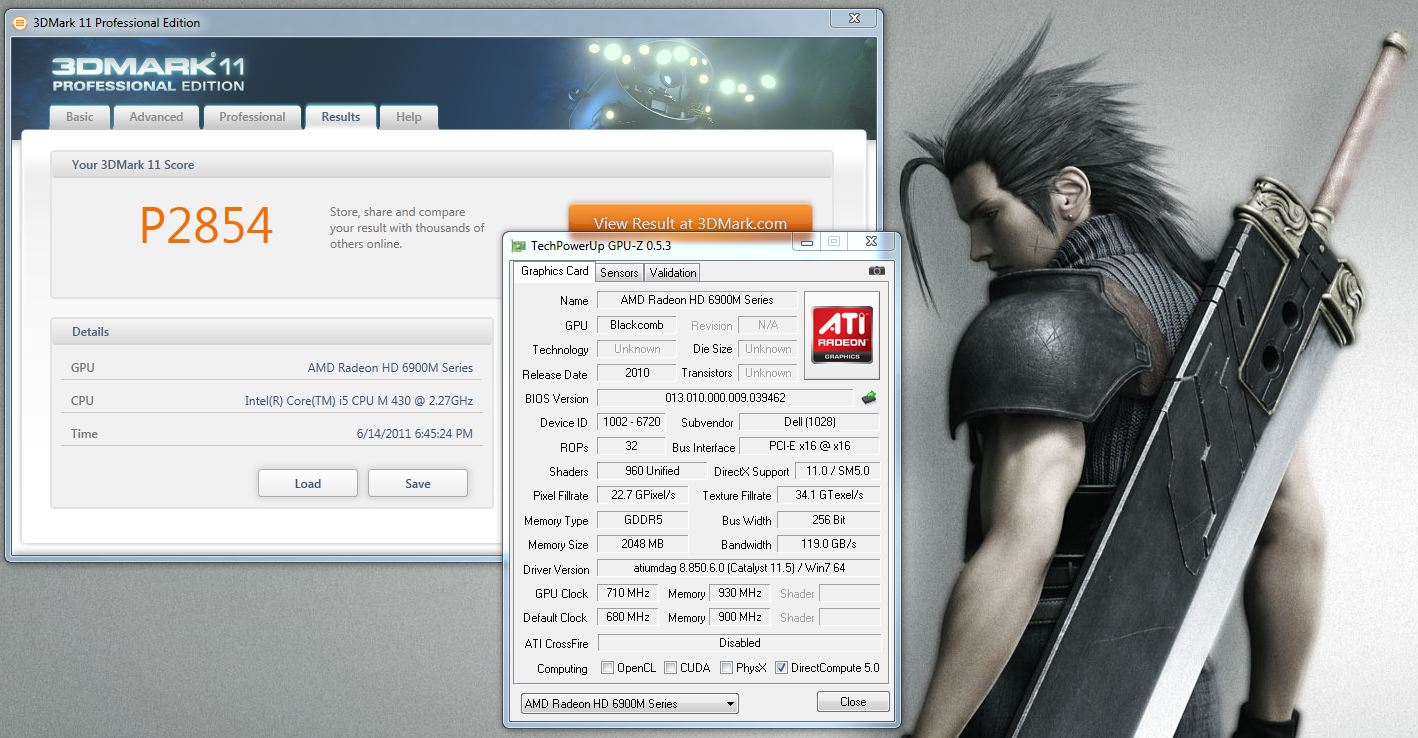Click the 900 MHz default memory field
Viewport: 1418px width, 738px height.
739,617
